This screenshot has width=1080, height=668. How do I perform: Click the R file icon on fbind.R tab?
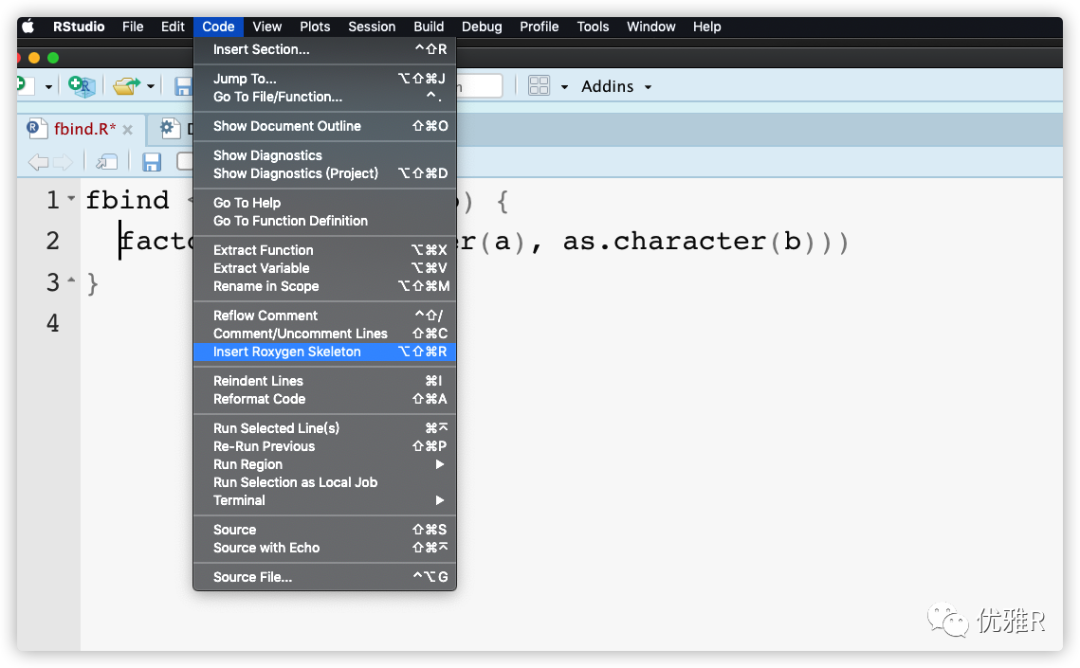(36, 129)
